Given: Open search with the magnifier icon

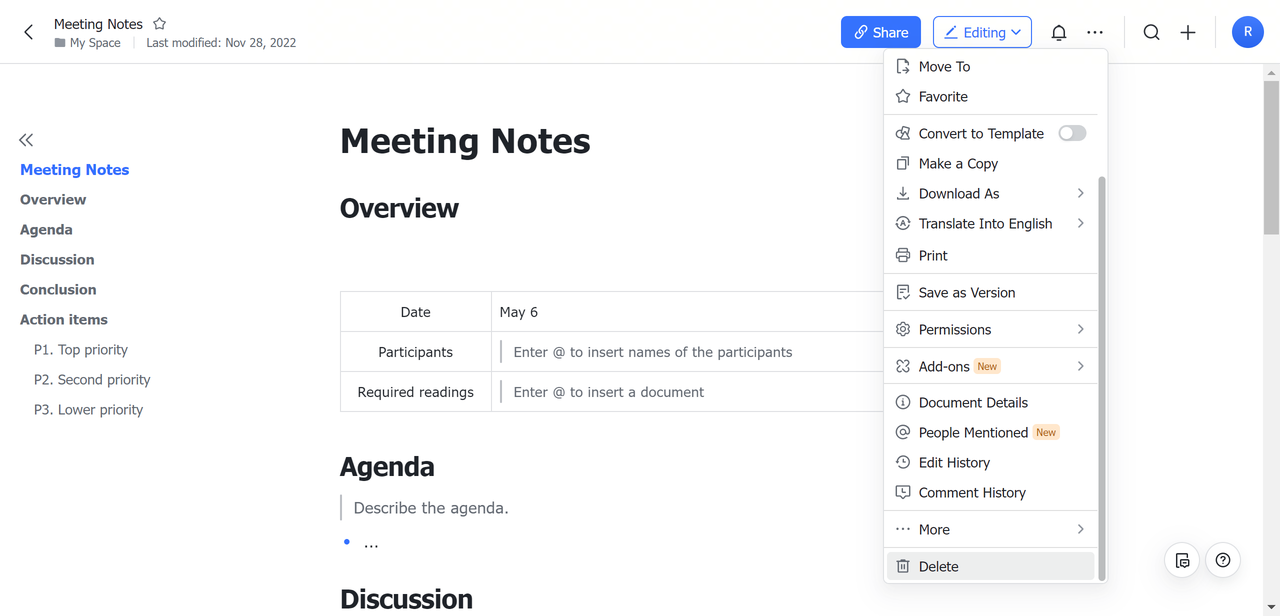Looking at the screenshot, I should [x=1151, y=32].
